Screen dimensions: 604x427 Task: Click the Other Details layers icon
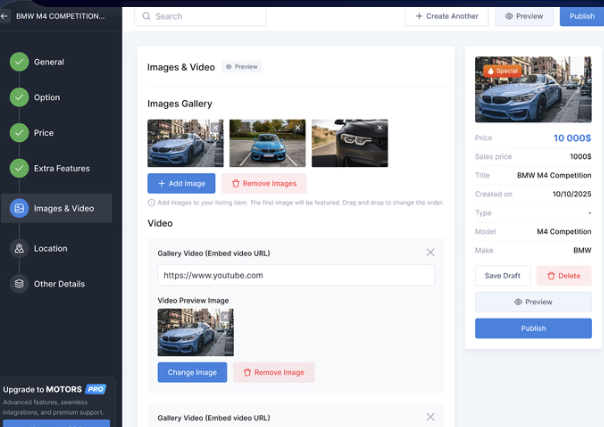19,284
